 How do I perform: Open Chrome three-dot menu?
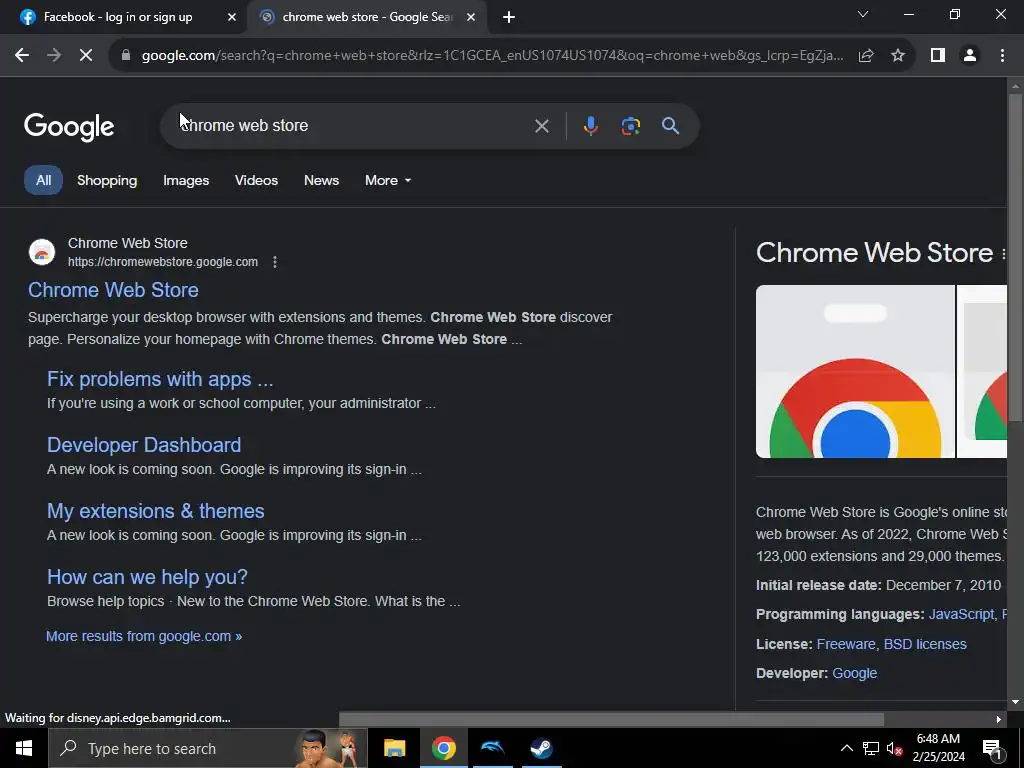pos(1002,56)
